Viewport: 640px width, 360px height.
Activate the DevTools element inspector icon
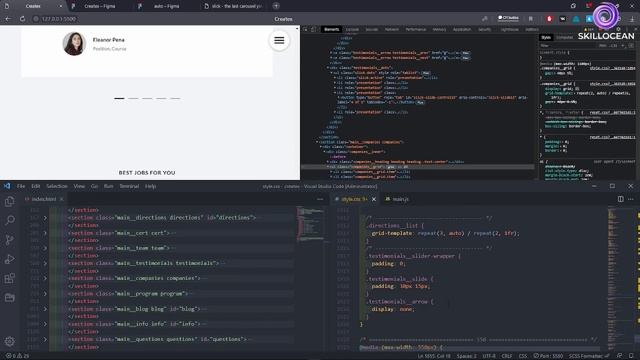[x=305, y=29]
